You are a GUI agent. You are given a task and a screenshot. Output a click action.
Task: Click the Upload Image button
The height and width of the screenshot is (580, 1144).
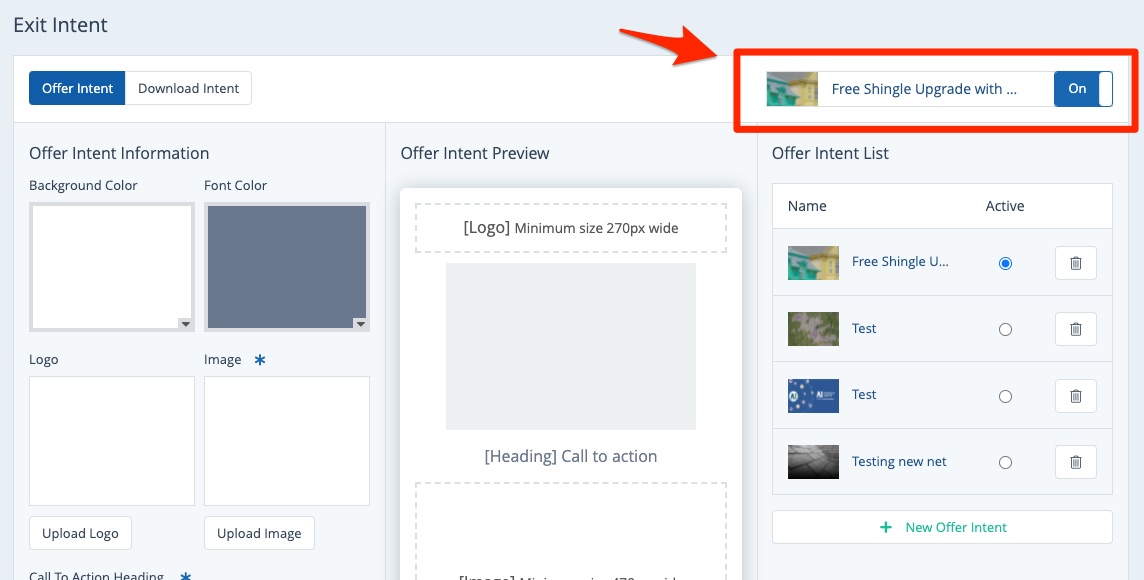click(259, 533)
